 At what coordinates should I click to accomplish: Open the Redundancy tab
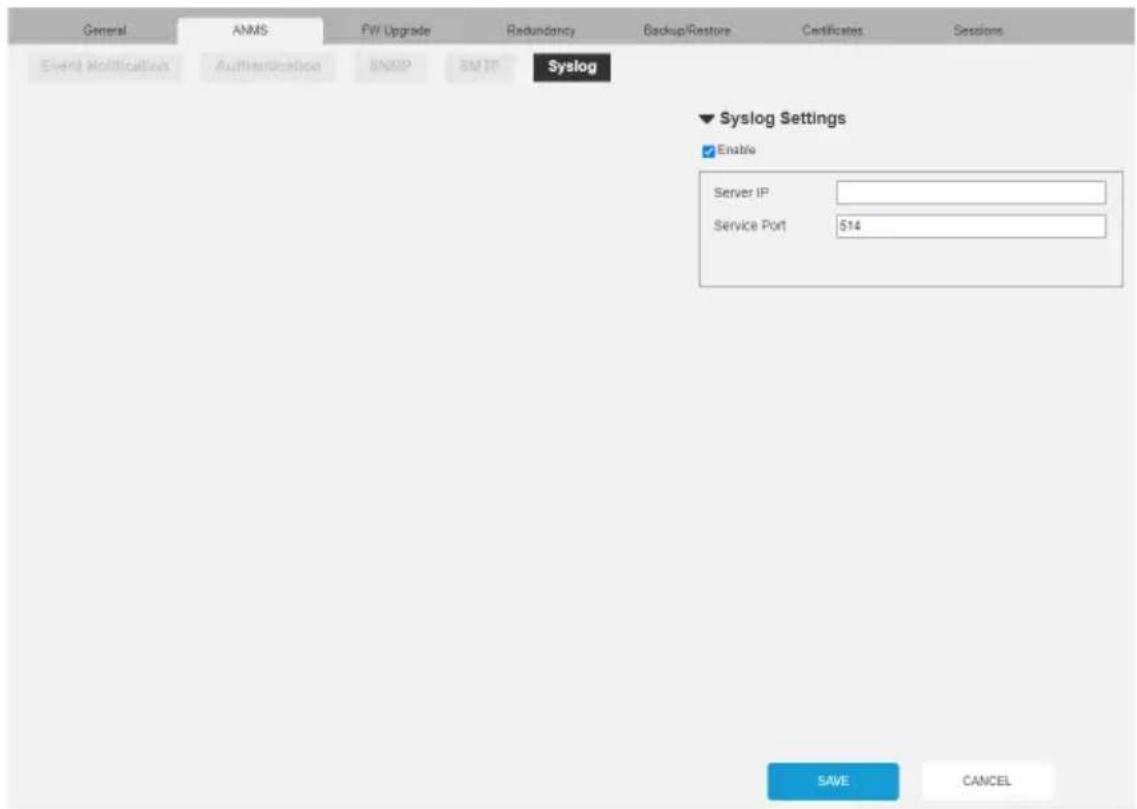[541, 30]
